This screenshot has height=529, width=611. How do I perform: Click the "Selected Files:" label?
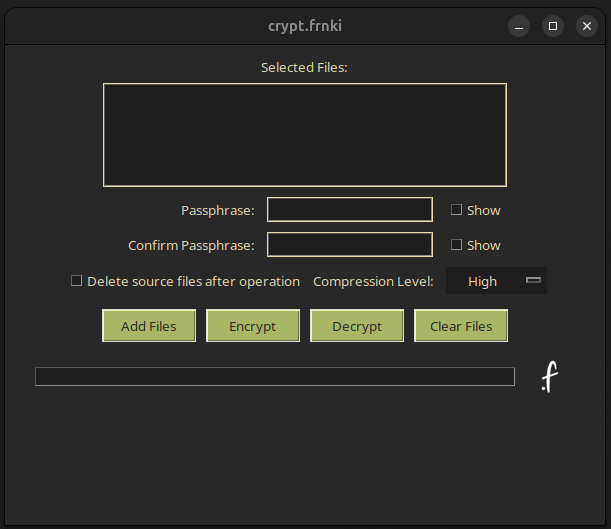(304, 67)
